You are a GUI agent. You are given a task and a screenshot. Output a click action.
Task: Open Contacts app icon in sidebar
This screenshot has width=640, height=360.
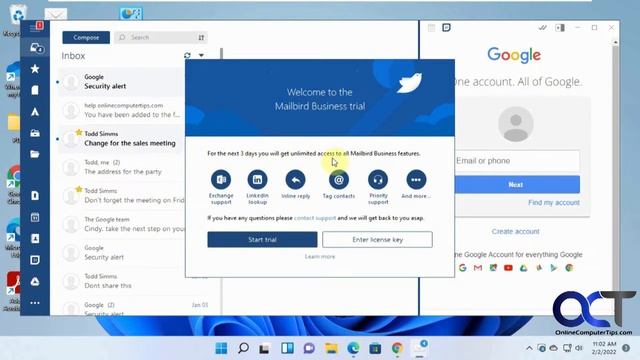(35, 238)
